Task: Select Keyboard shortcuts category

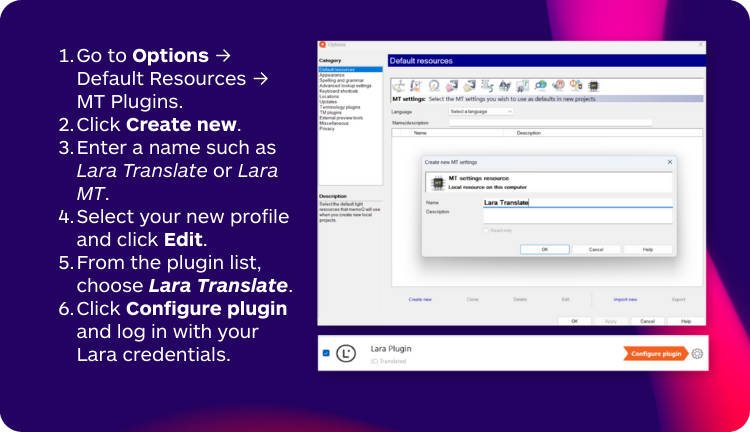Action: click(339, 91)
